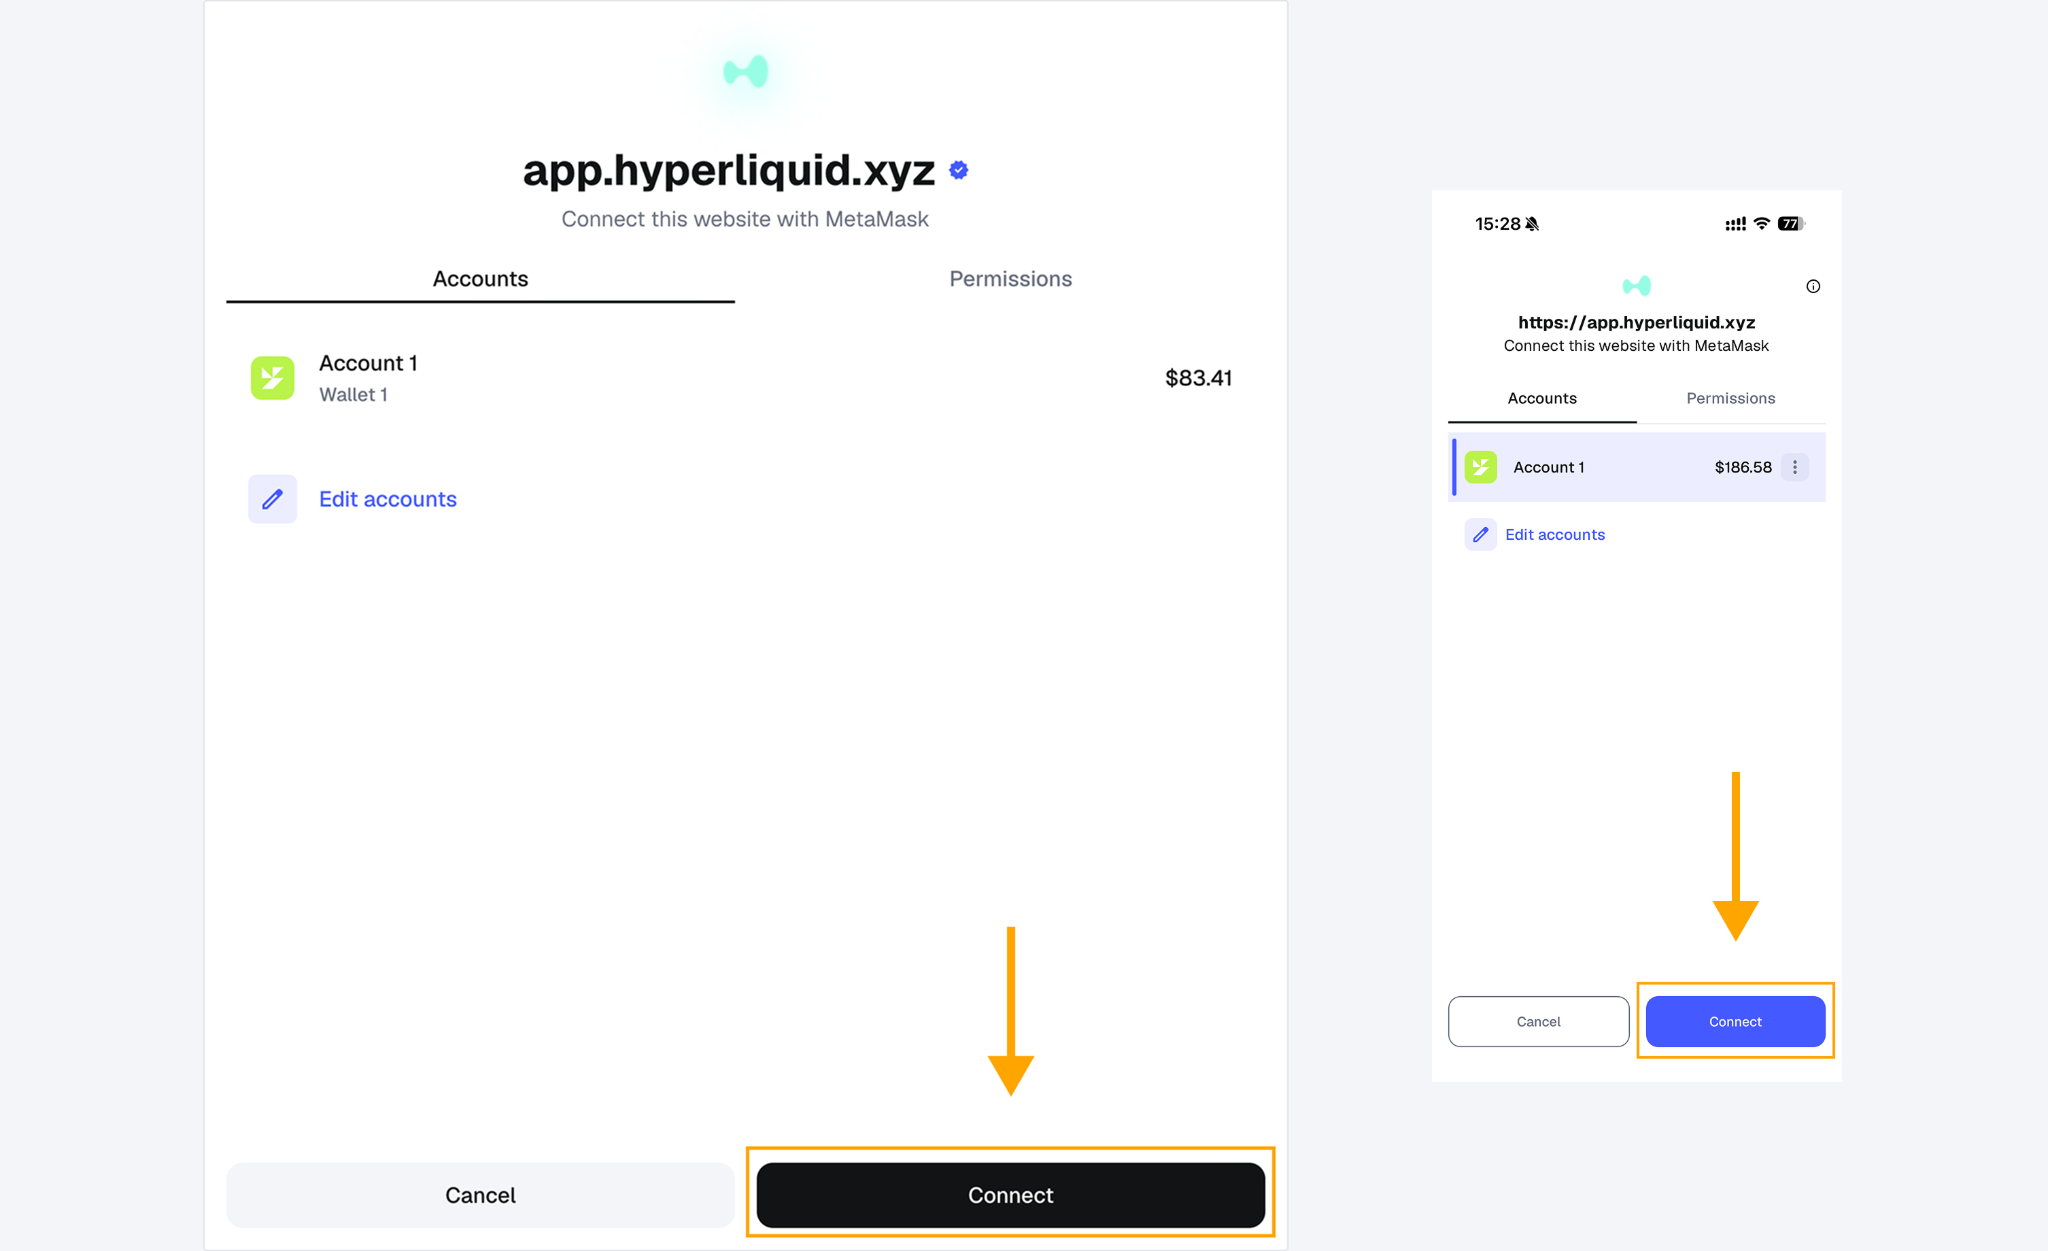The image size is (2048, 1251).
Task: Open the info icon in mobile screen
Action: point(1813,286)
